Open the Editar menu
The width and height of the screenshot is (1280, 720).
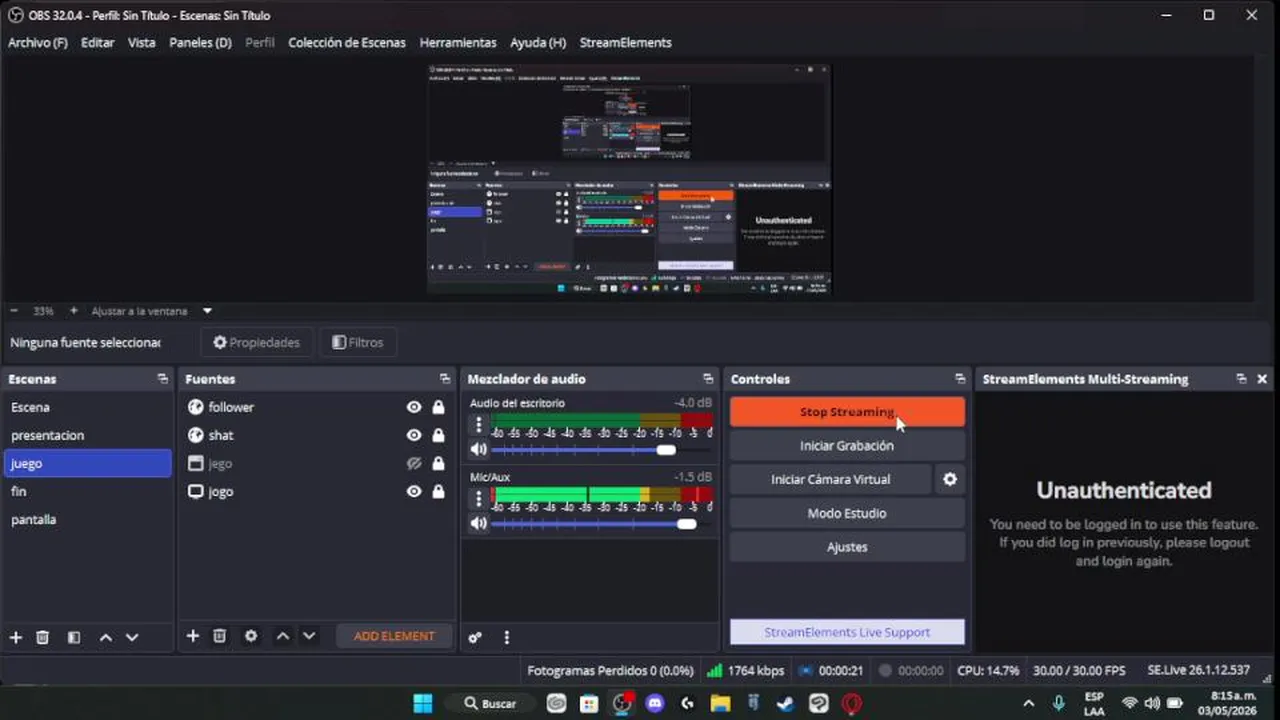98,43
